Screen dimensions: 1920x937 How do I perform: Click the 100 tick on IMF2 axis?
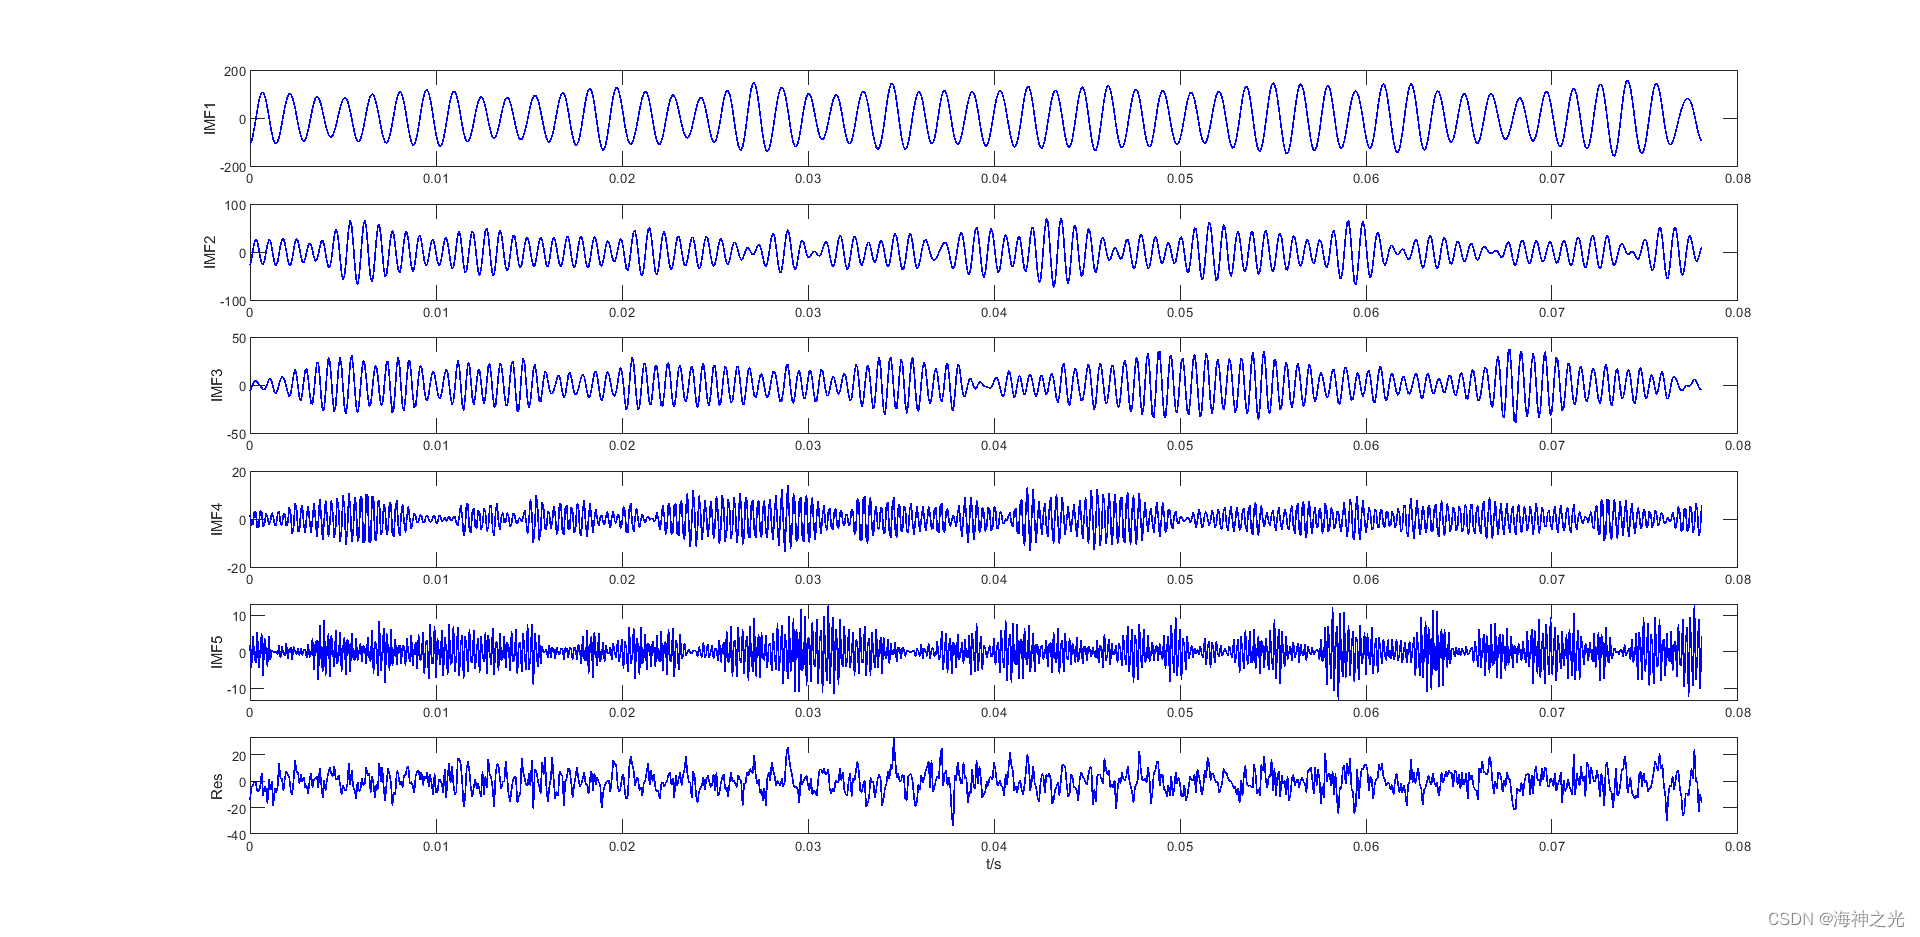[235, 206]
